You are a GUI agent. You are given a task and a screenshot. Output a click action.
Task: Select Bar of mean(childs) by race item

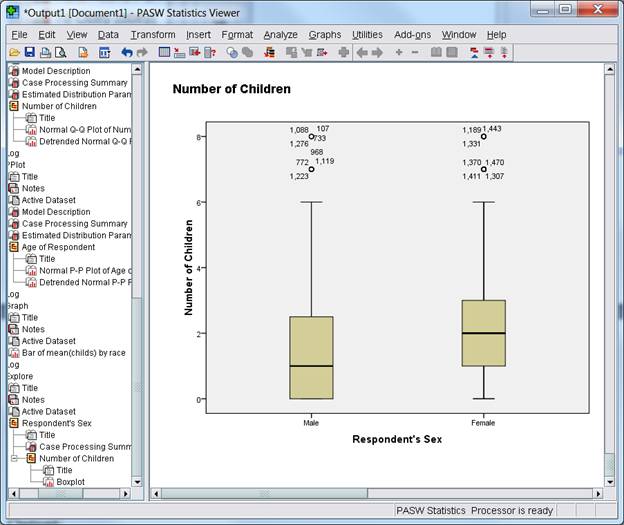[73, 353]
